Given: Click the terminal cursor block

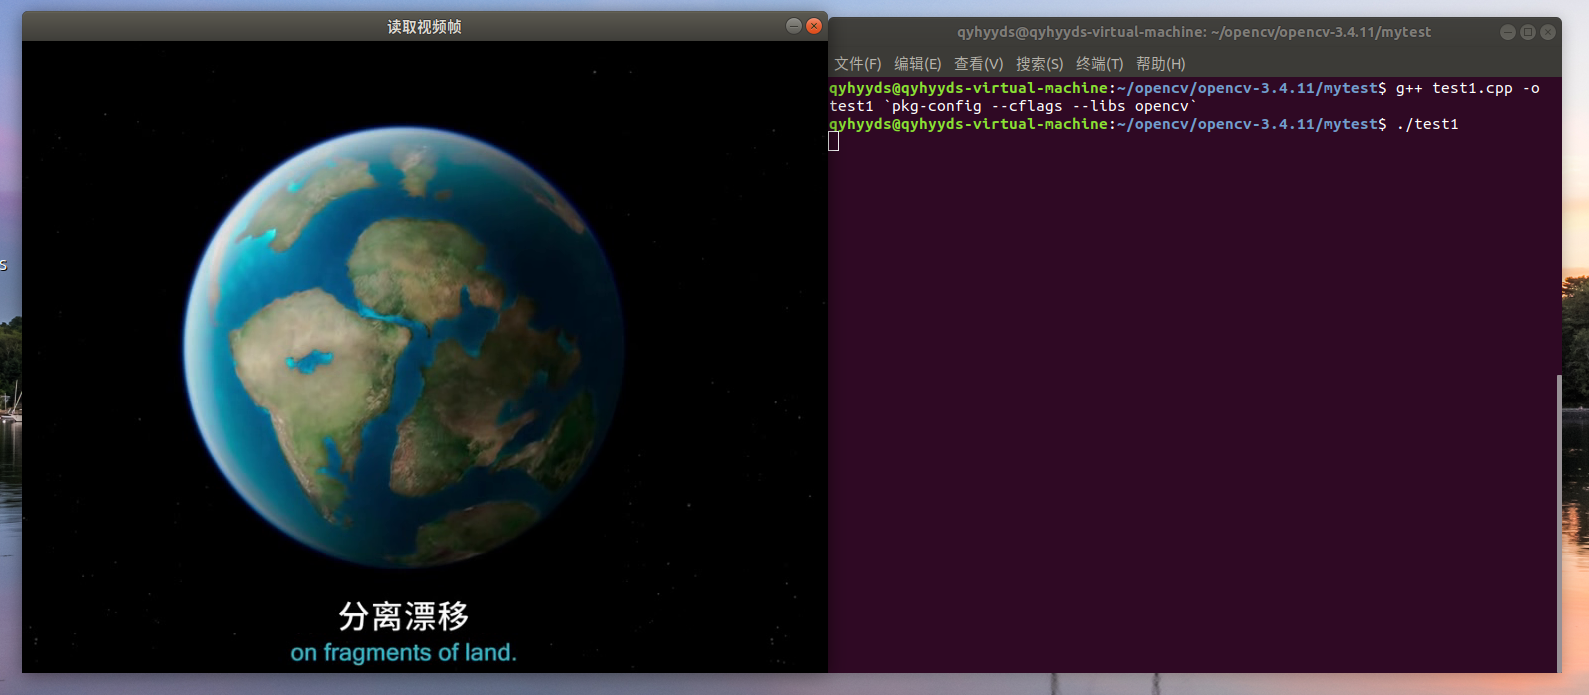Looking at the screenshot, I should tap(834, 141).
